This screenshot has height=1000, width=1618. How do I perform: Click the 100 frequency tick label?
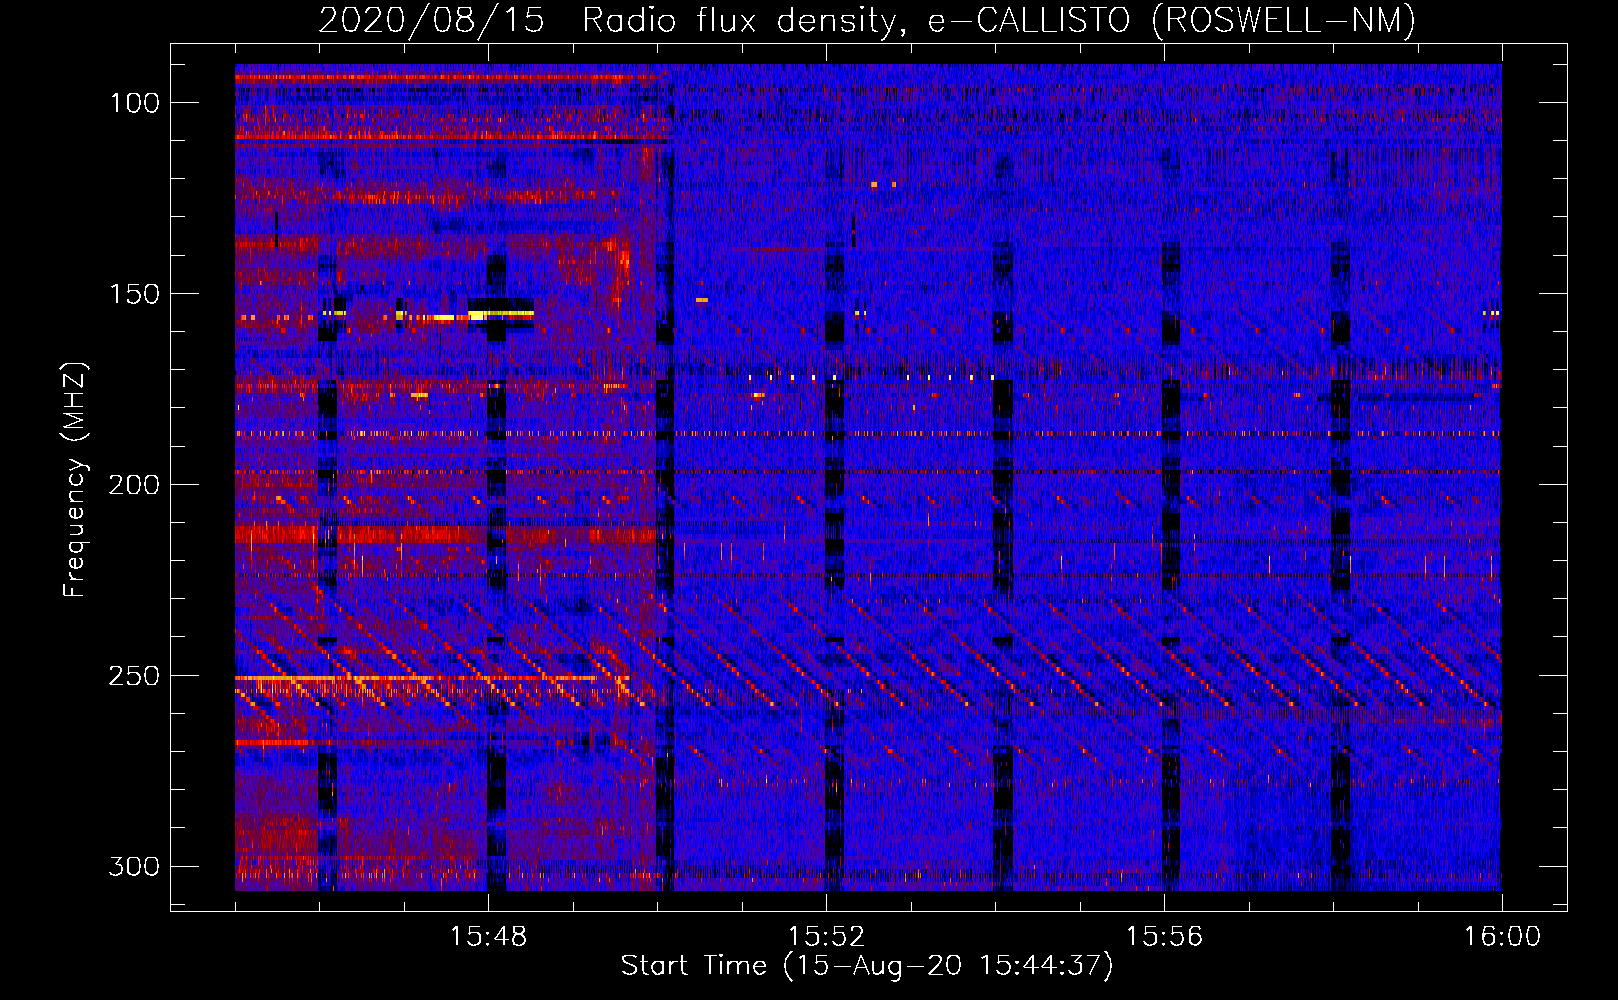point(134,103)
